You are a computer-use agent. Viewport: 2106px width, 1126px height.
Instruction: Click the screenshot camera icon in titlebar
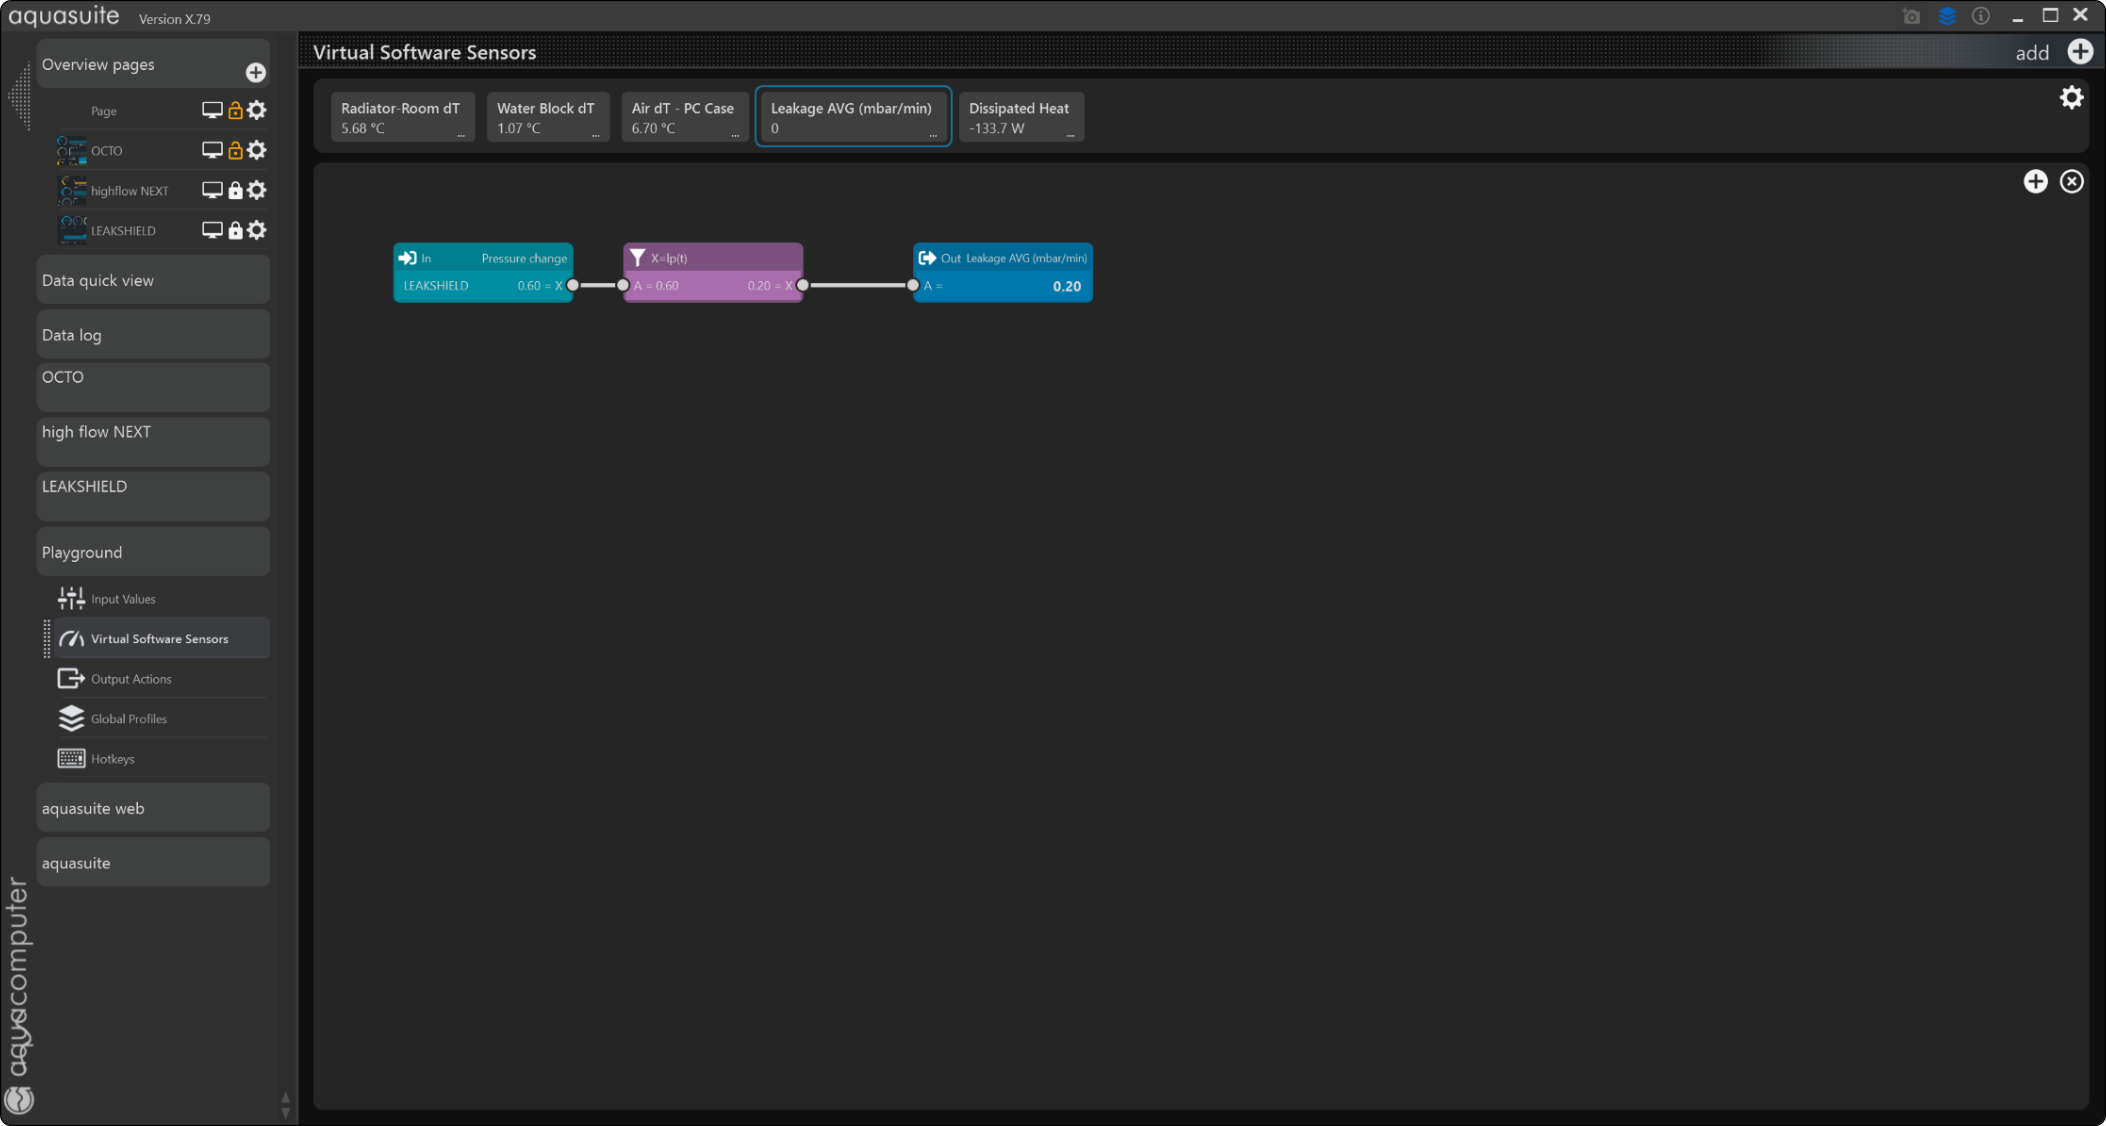[1911, 16]
